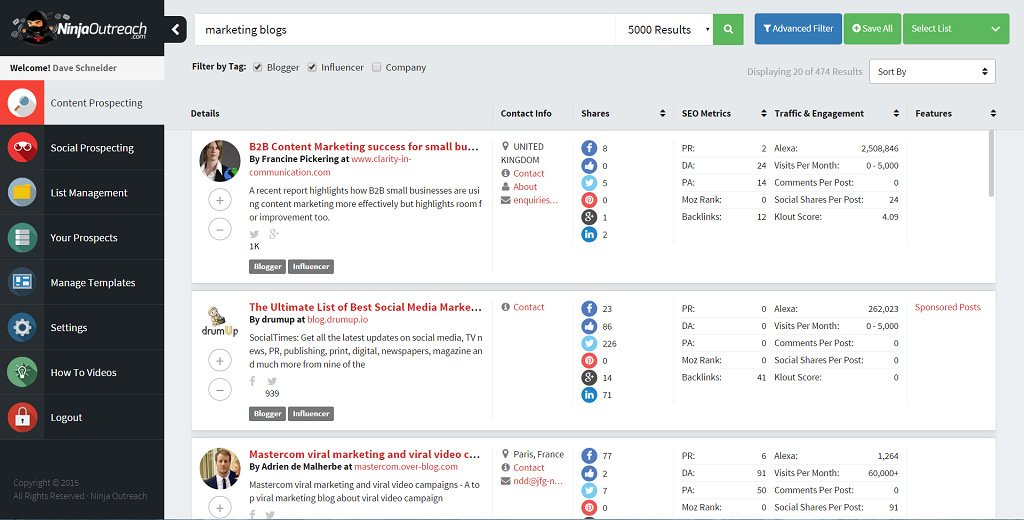
Task: Click the Save All button
Action: coord(872,29)
